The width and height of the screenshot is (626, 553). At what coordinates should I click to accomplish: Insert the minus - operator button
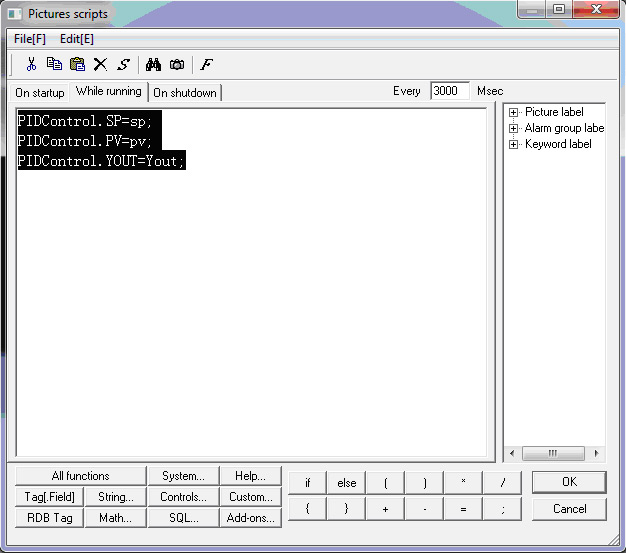pos(424,509)
